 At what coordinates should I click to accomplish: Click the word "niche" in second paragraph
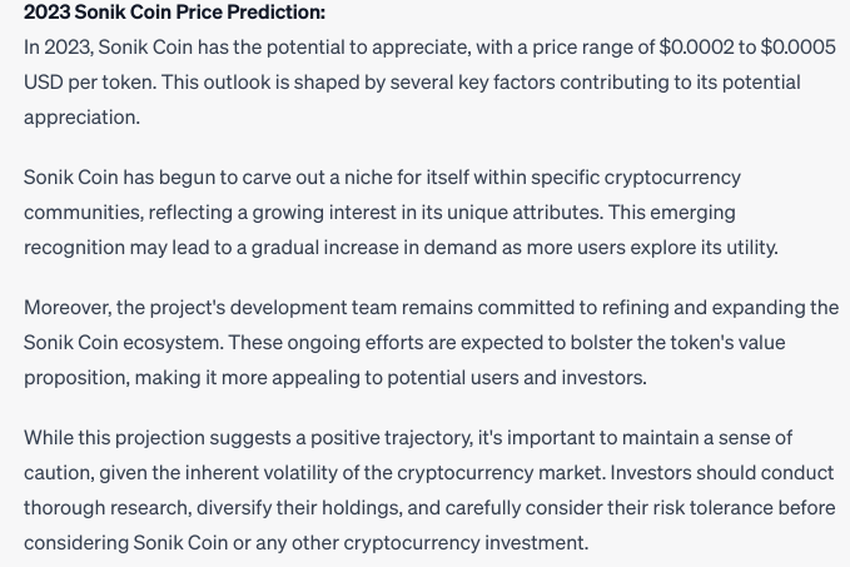pos(368,177)
